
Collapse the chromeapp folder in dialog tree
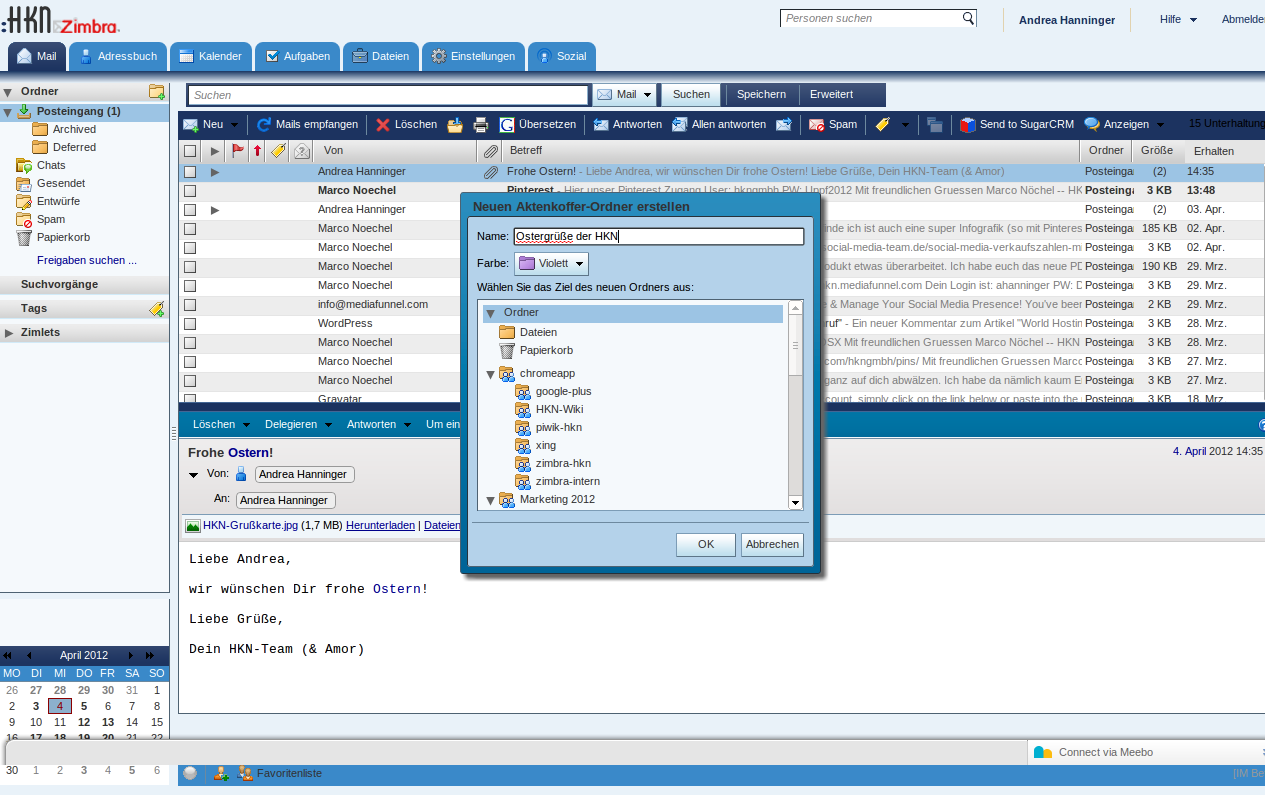[x=491, y=374]
